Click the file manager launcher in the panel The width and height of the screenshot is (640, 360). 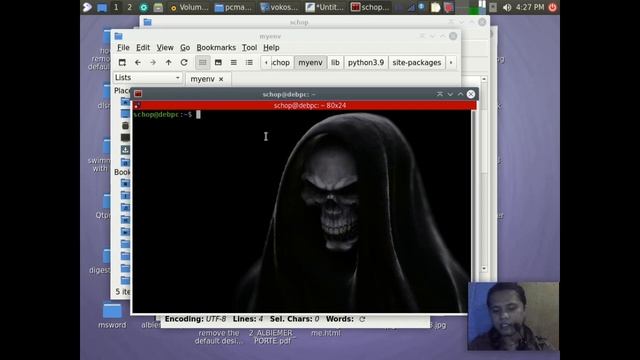[158, 7]
